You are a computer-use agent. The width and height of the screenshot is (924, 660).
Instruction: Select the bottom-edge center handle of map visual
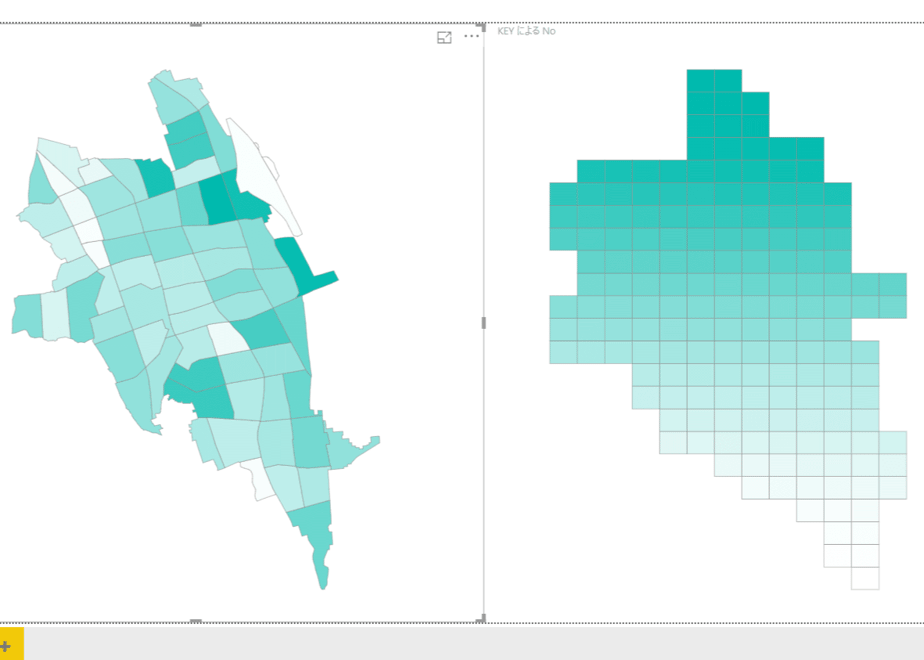pos(196,621)
